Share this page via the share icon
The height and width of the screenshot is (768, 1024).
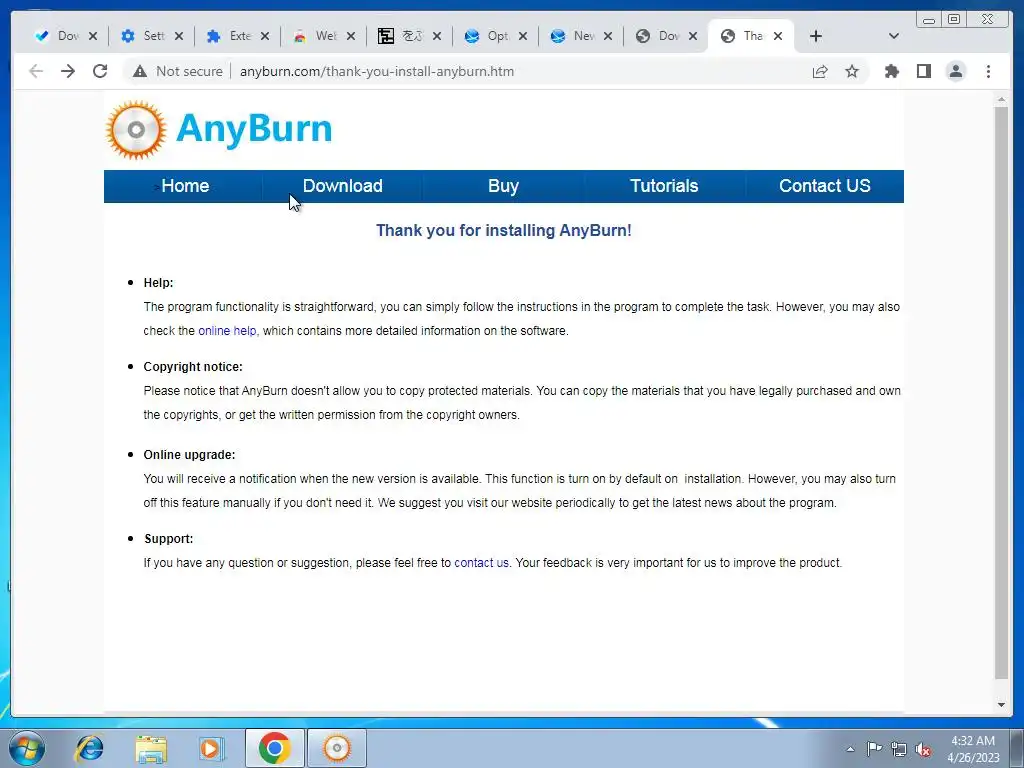click(820, 71)
